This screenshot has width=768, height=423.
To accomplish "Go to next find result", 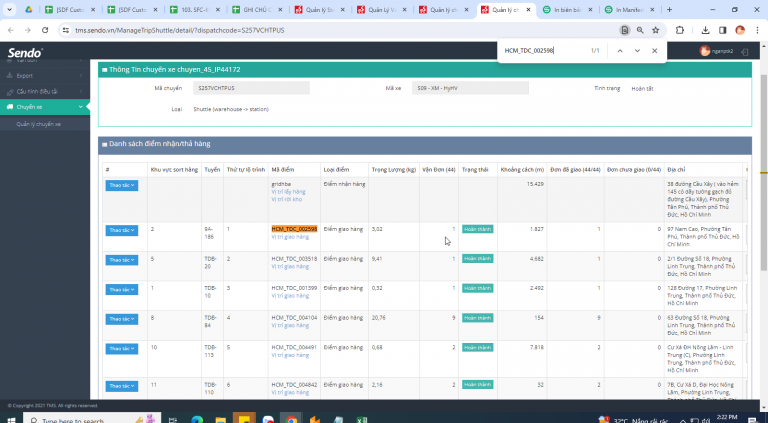I will tap(637, 50).
